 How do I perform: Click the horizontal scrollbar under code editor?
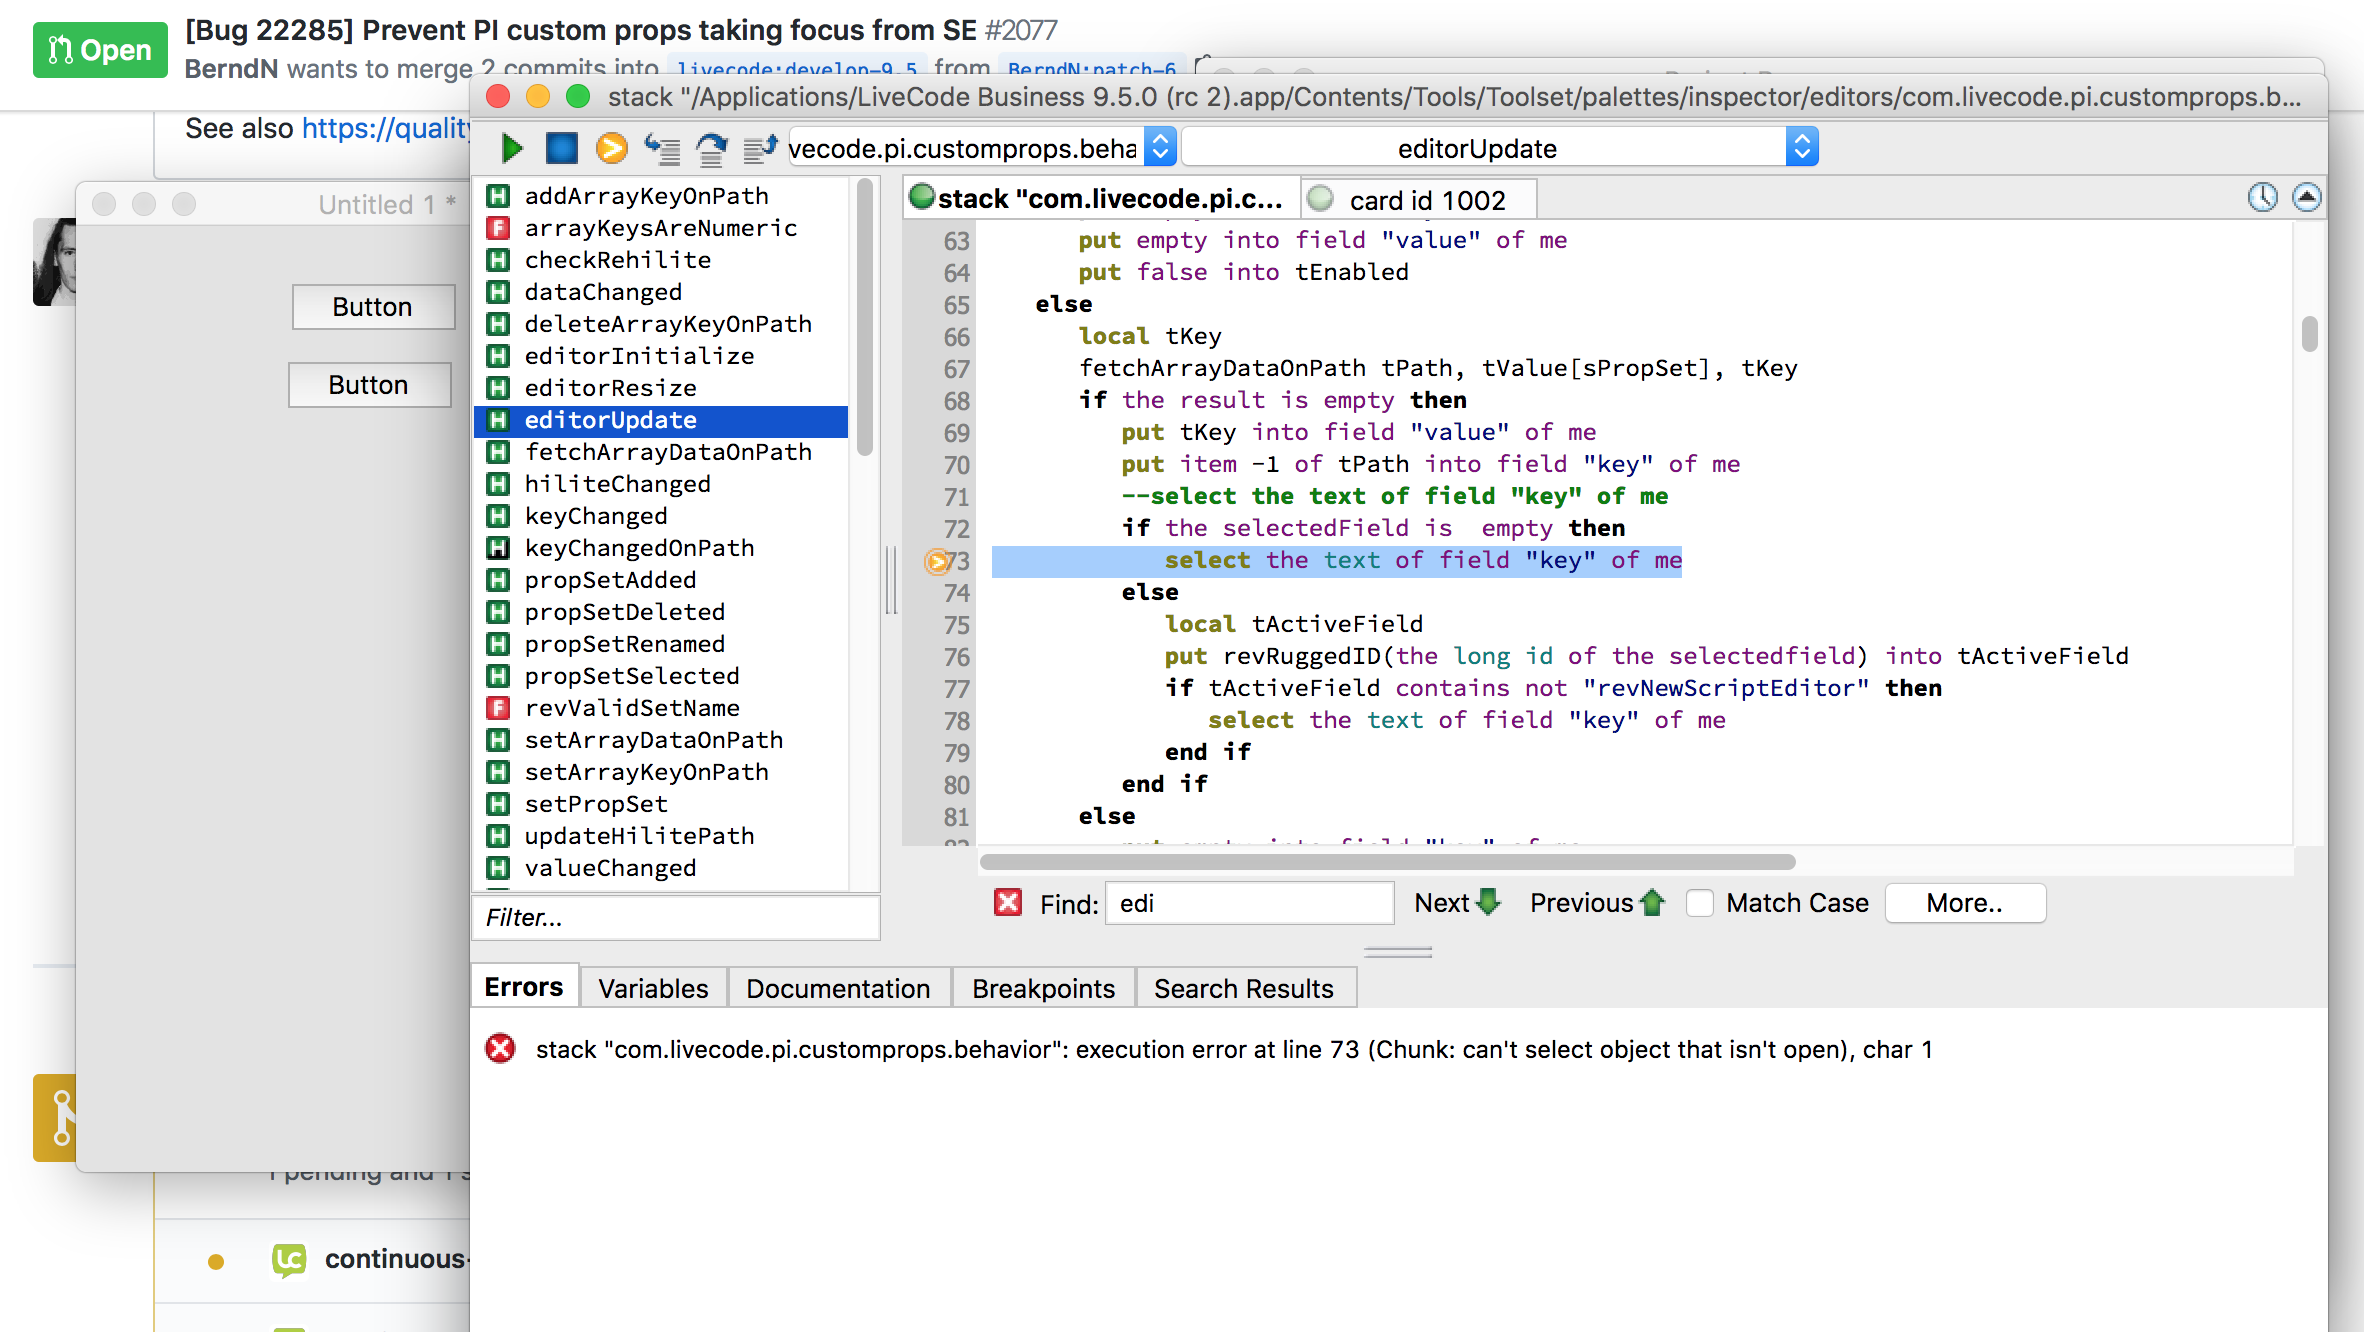[1387, 862]
